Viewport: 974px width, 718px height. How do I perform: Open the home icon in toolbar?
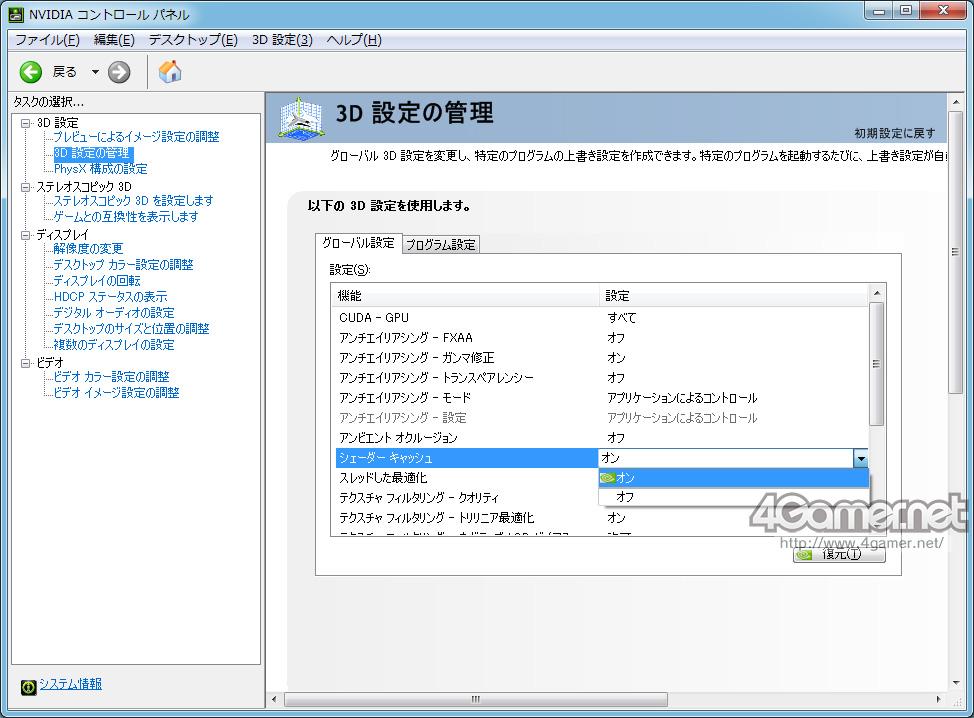pyautogui.click(x=170, y=72)
